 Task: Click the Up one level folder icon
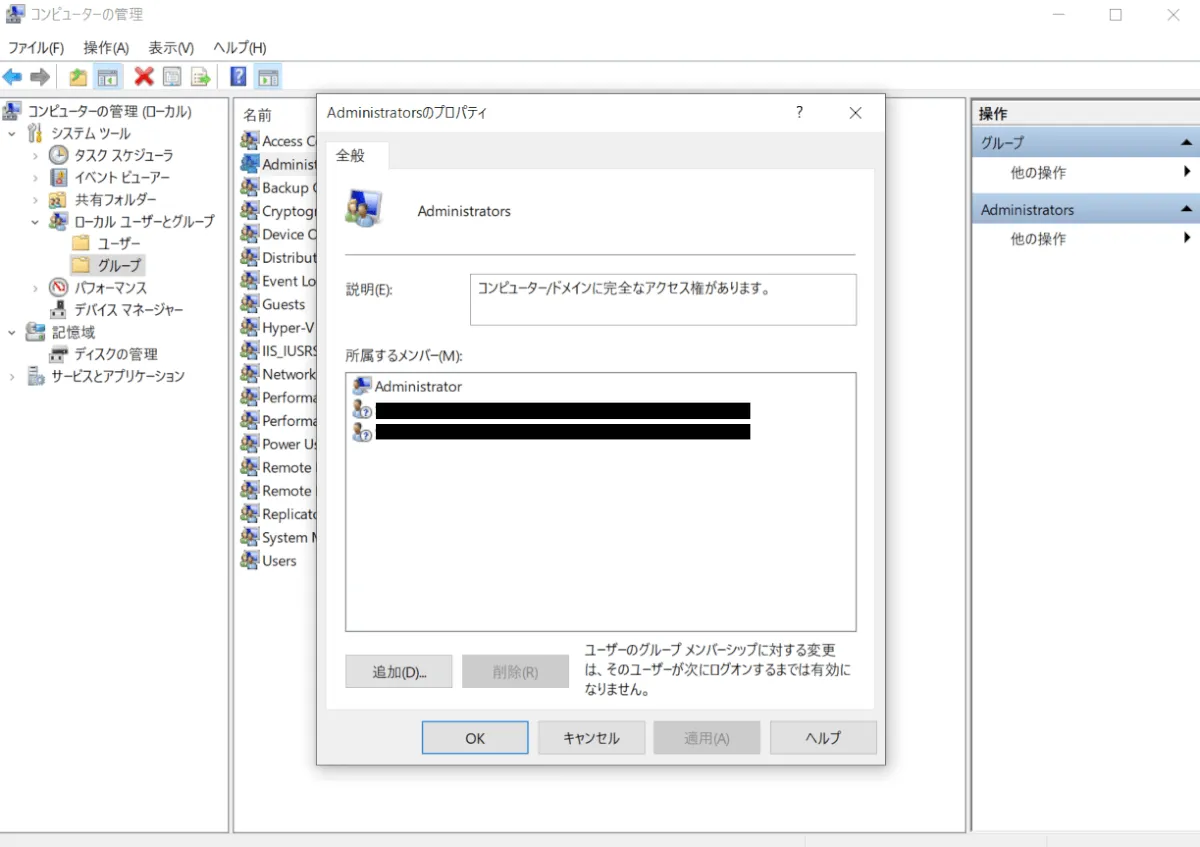(x=78, y=77)
